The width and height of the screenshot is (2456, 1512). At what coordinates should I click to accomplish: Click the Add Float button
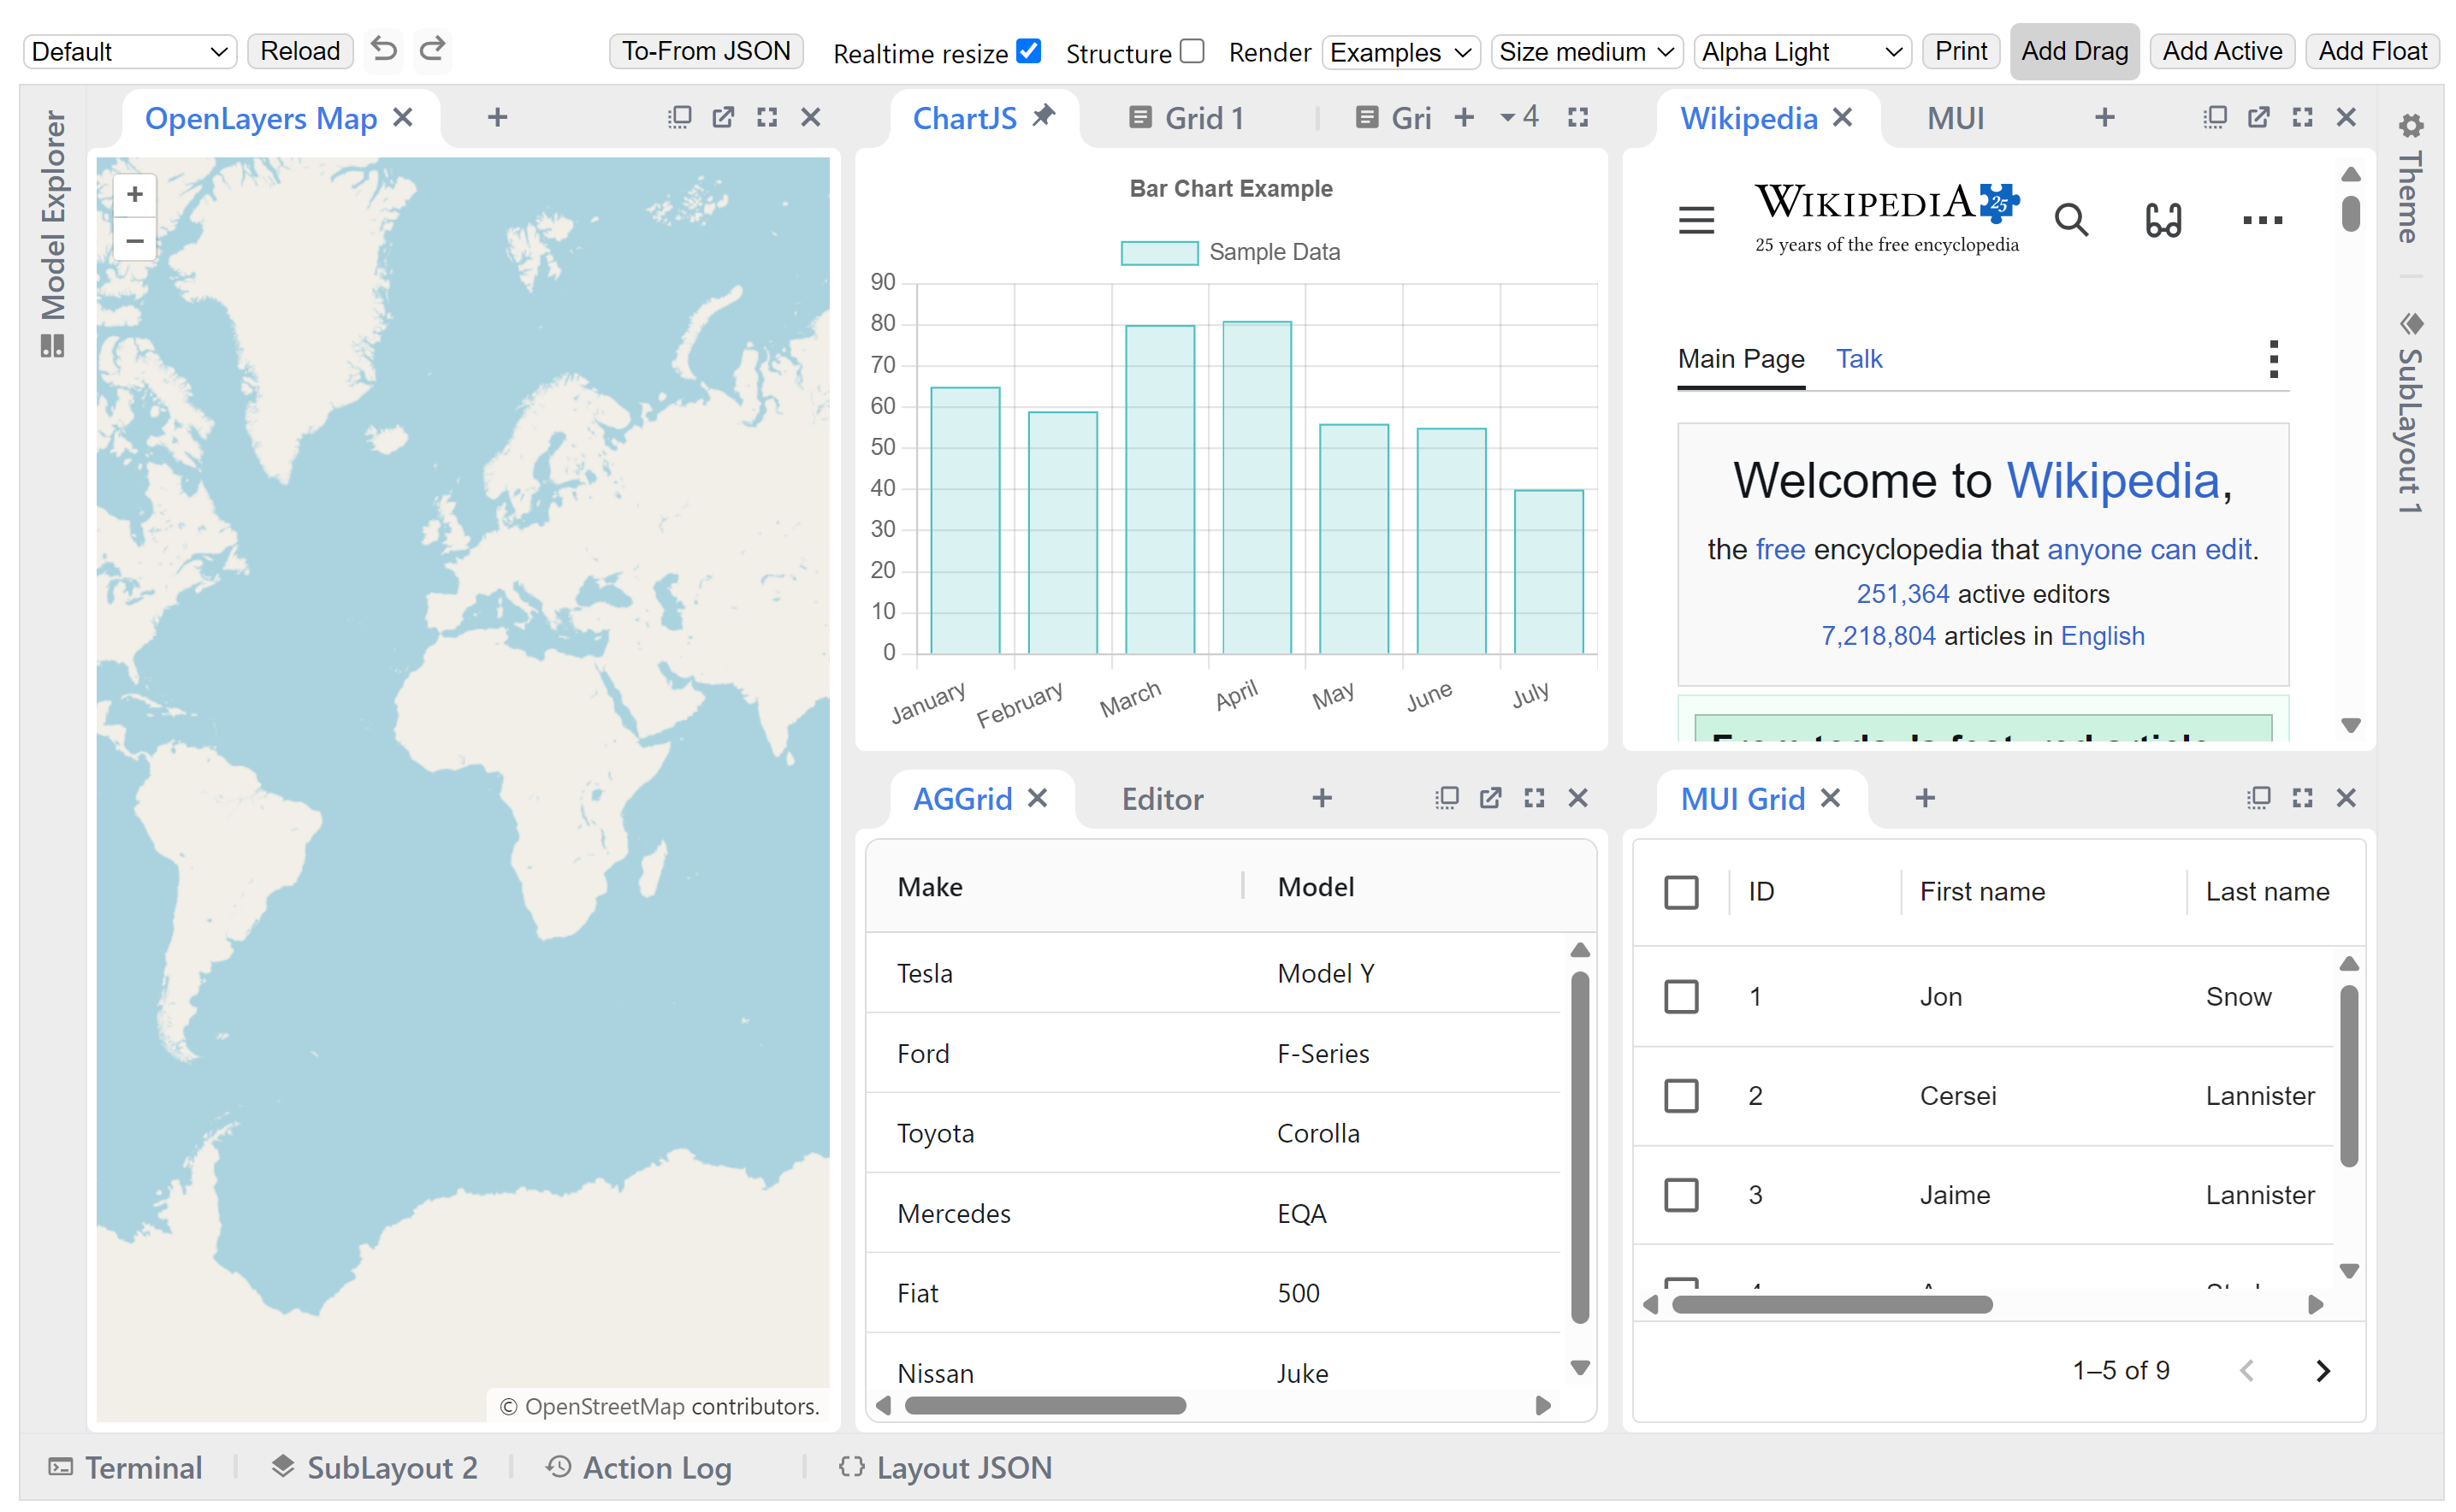2372,50
